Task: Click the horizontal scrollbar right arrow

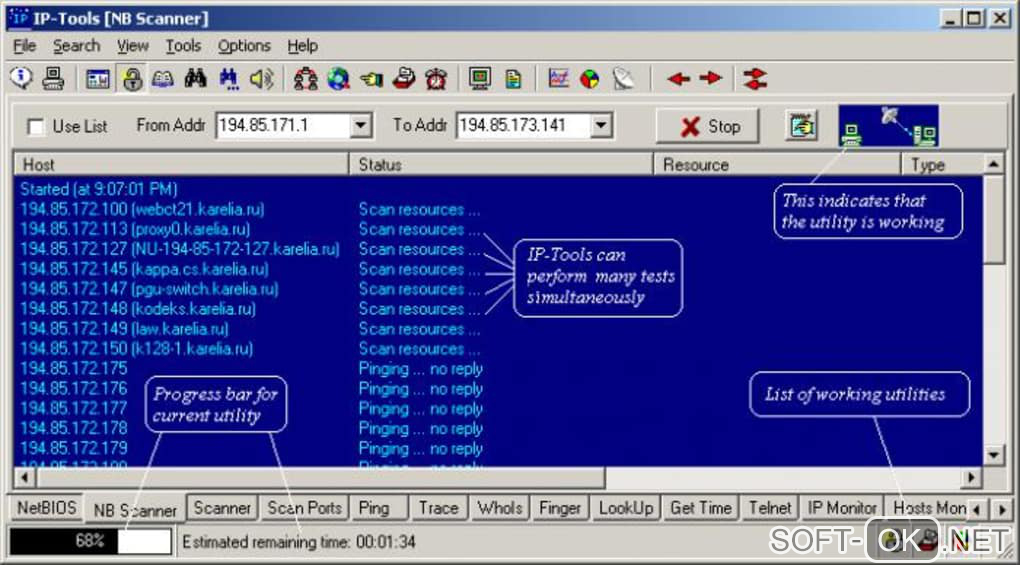Action: [x=972, y=478]
